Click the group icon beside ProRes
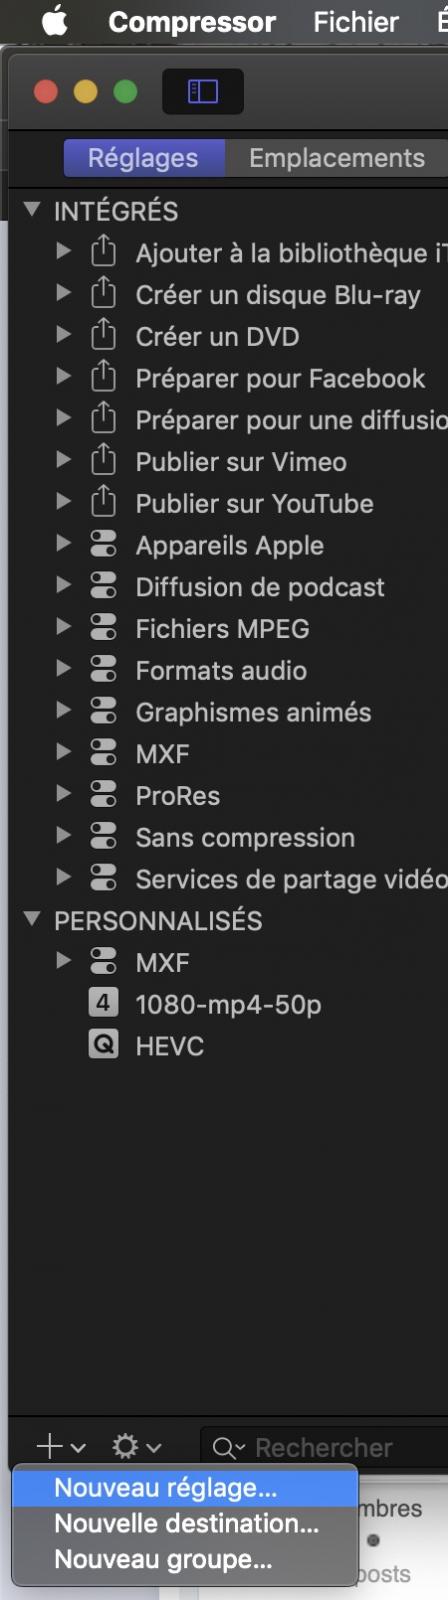448x1600 pixels. (x=104, y=795)
